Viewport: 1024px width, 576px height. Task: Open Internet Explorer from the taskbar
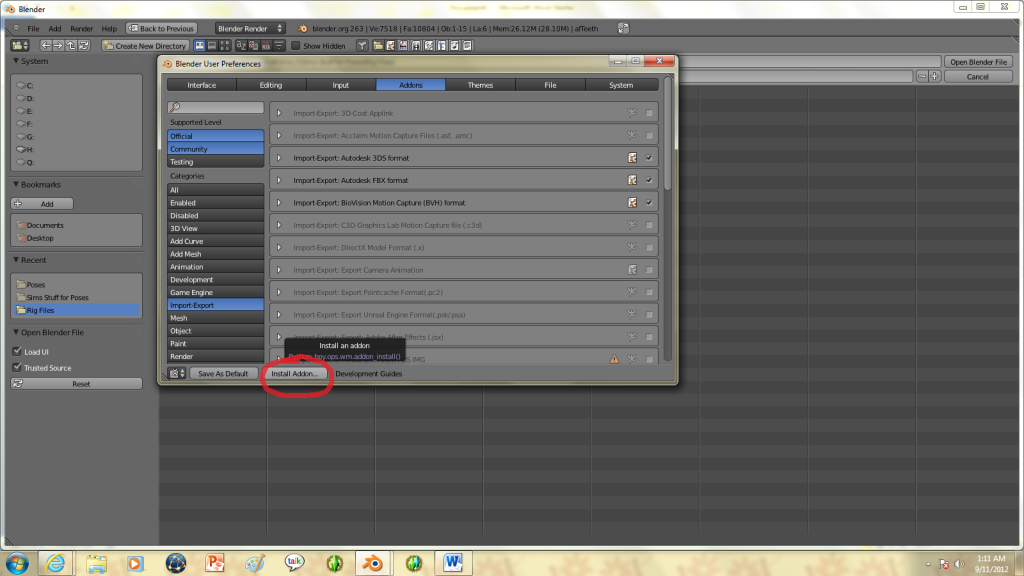pos(56,563)
